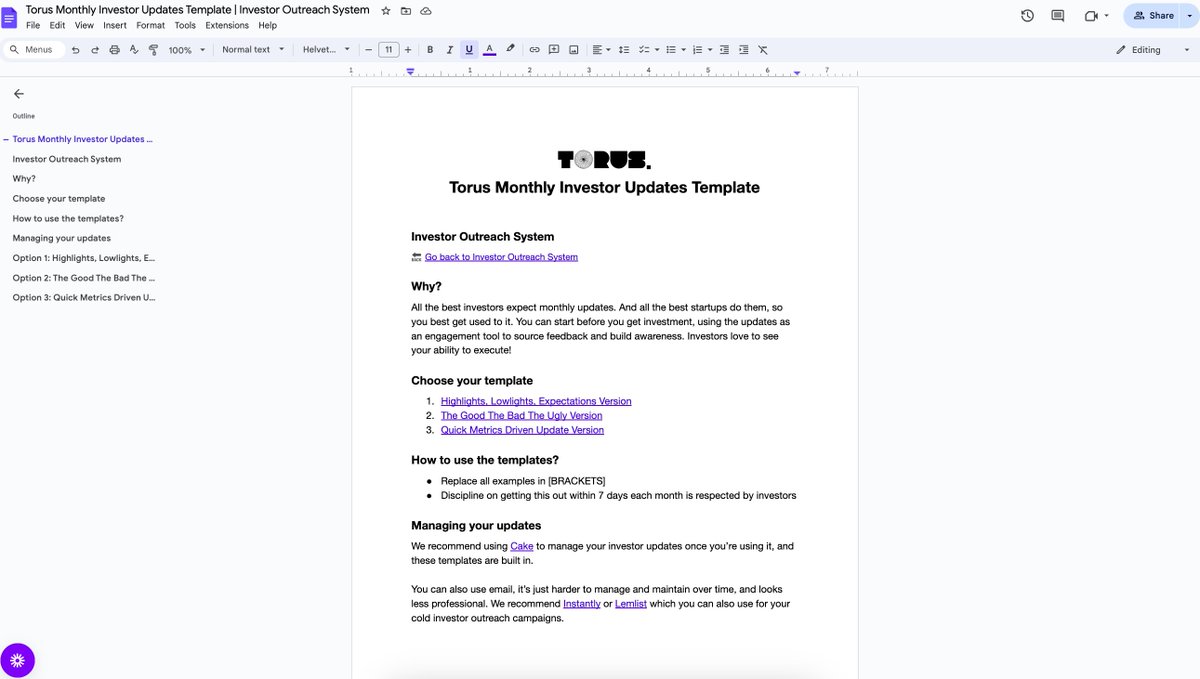Click the Move to folder icon
The height and width of the screenshot is (679, 1200).
[406, 10]
